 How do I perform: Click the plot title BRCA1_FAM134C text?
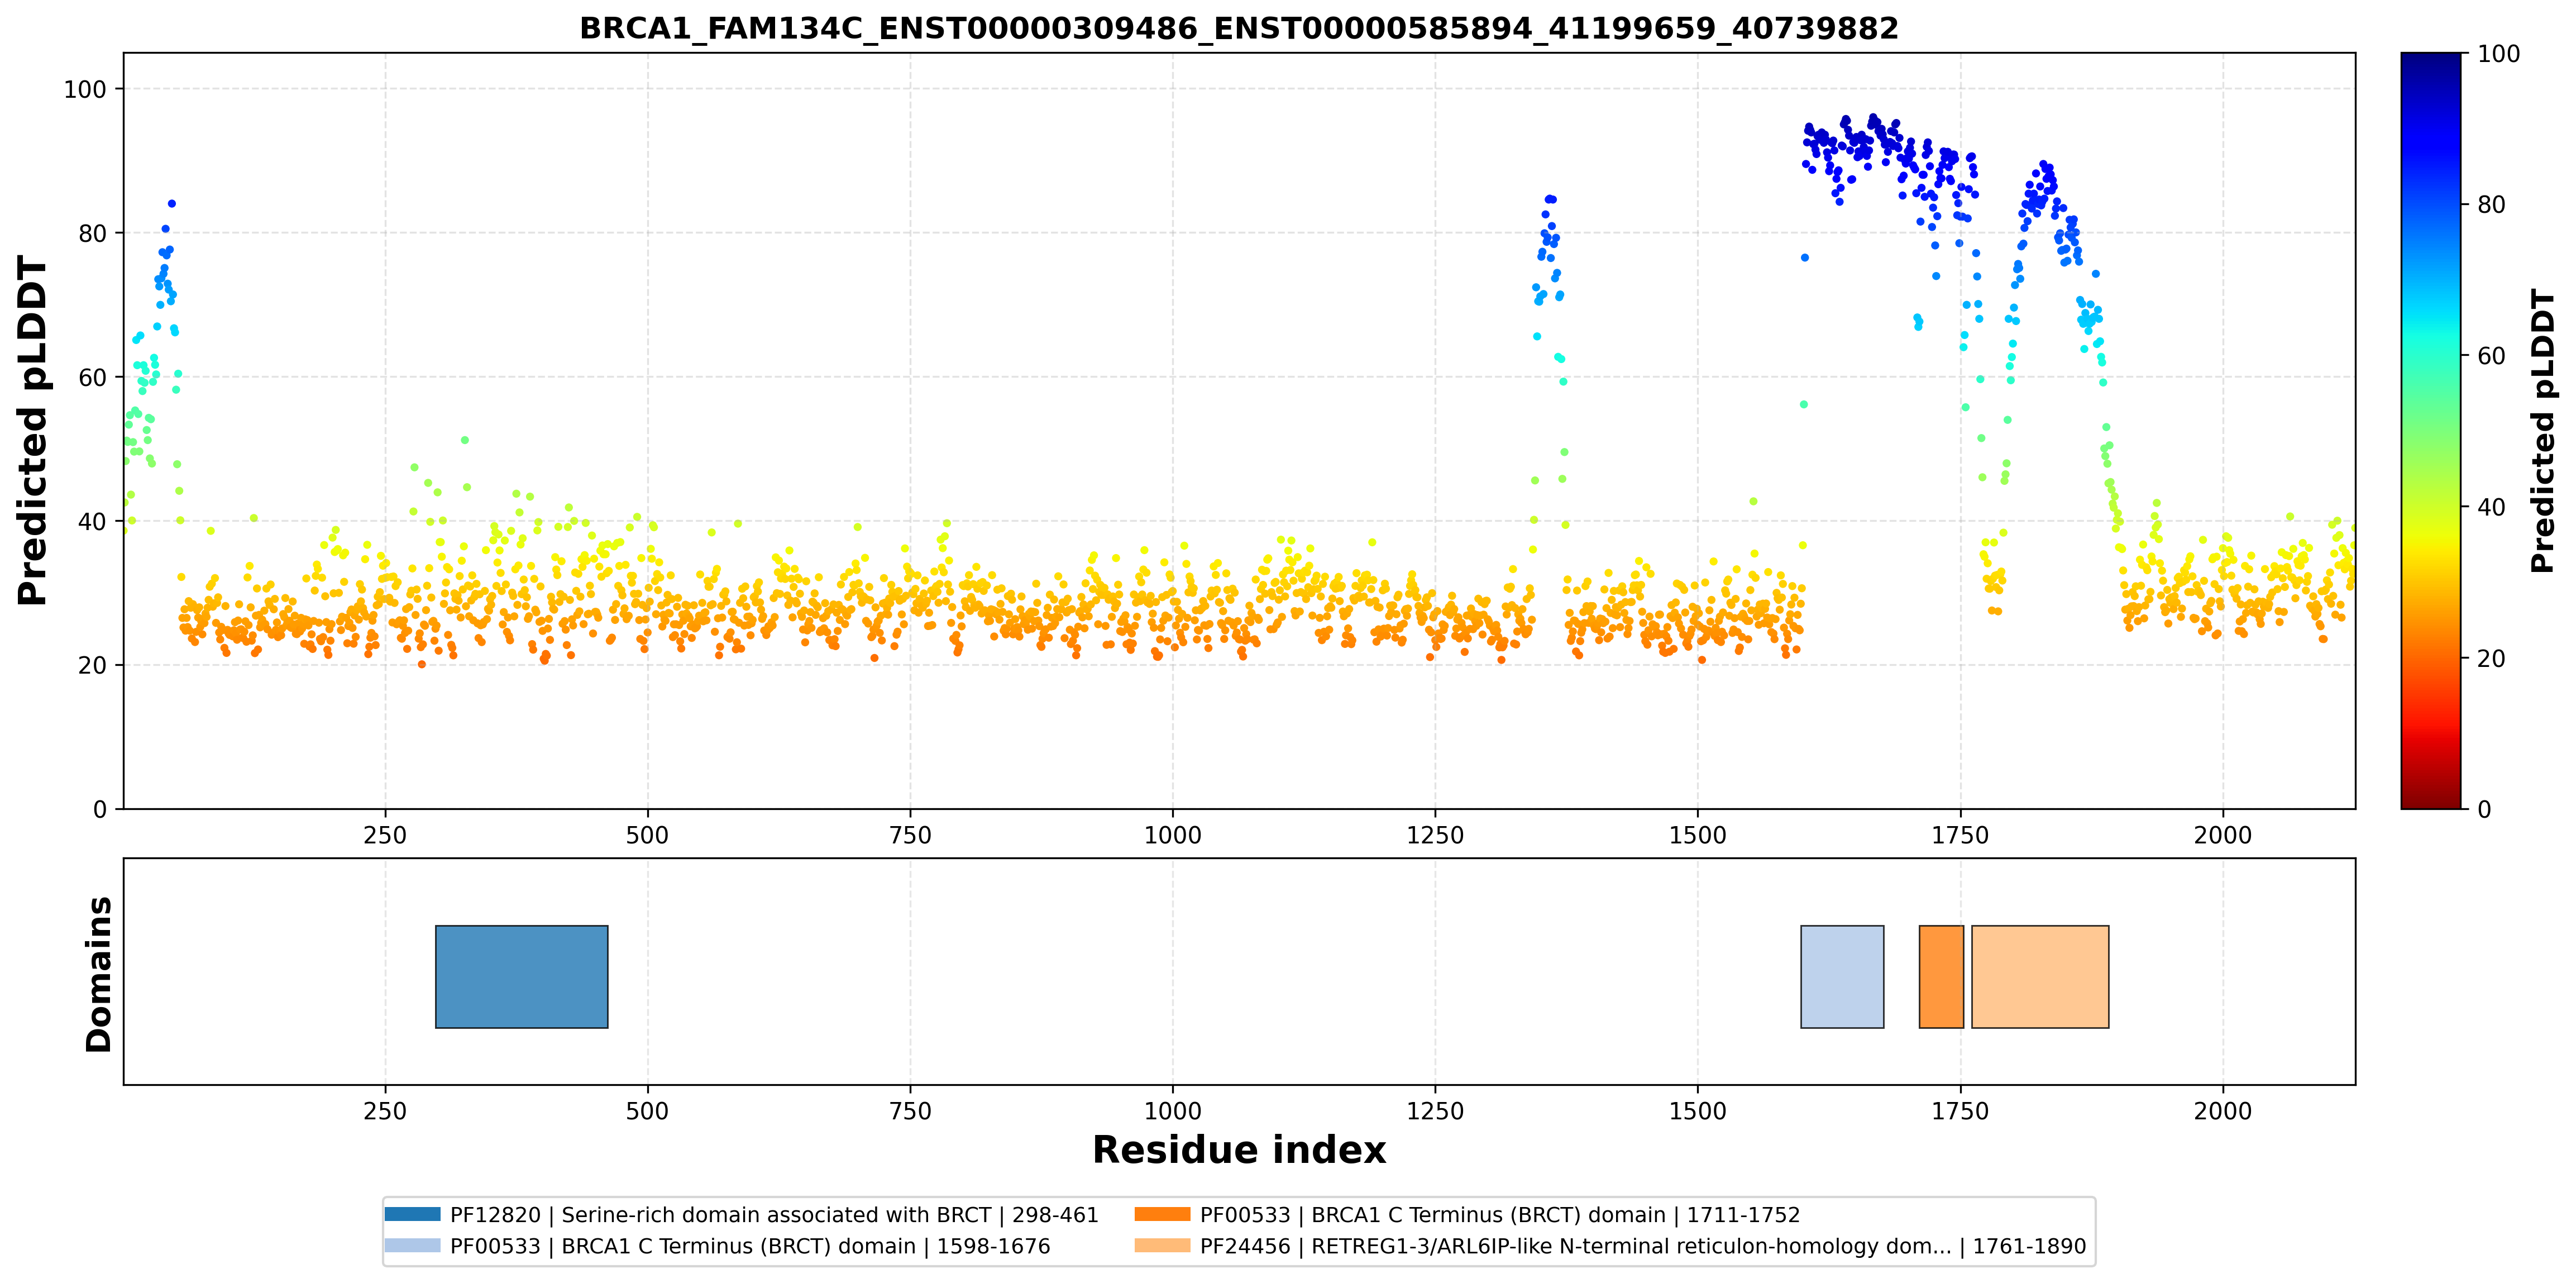(1239, 28)
